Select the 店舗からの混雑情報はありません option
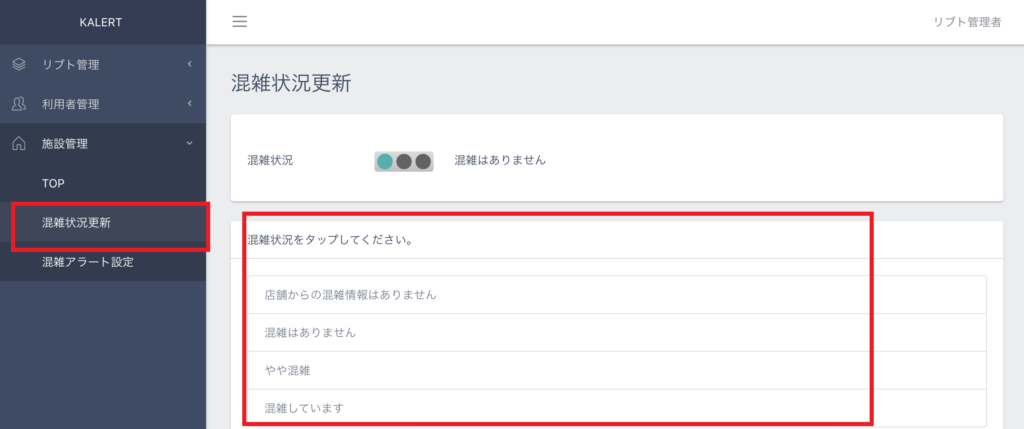Viewport: 1024px width, 429px height. click(x=616, y=294)
